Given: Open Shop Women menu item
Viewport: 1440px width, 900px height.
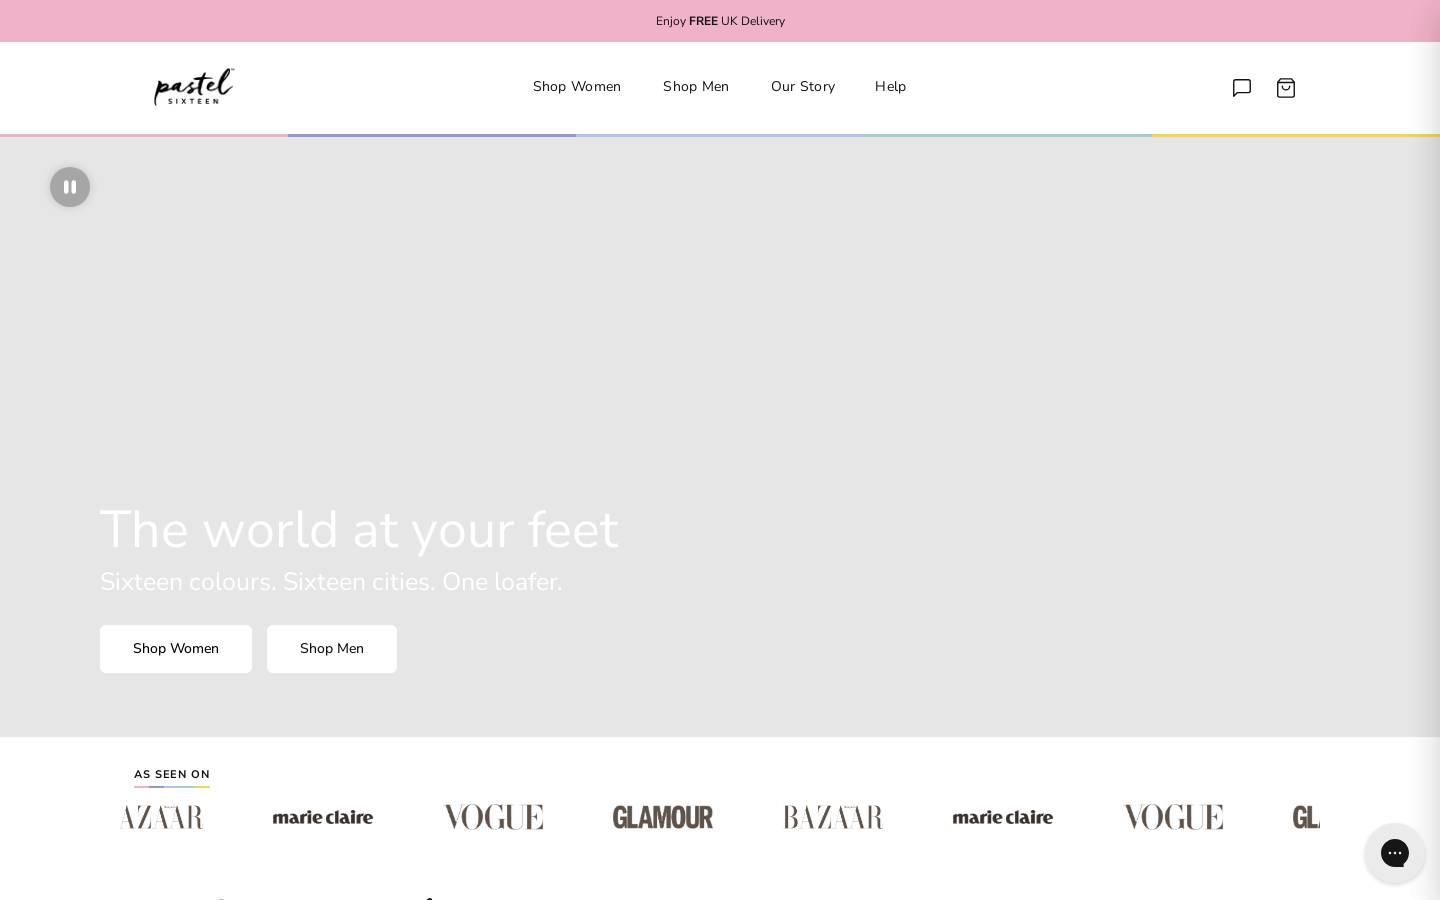Looking at the screenshot, I should [577, 87].
